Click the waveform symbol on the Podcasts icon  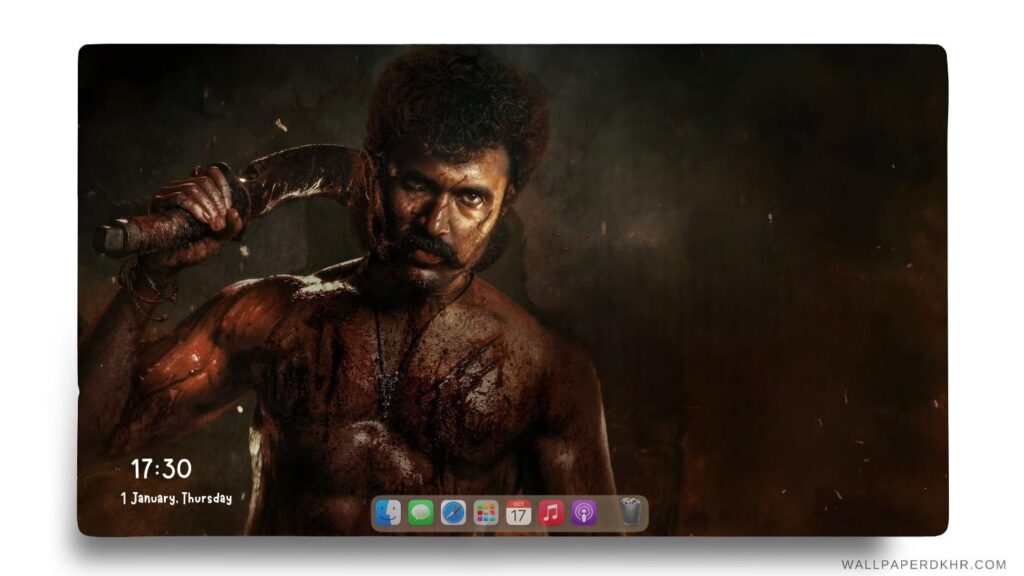(x=583, y=512)
